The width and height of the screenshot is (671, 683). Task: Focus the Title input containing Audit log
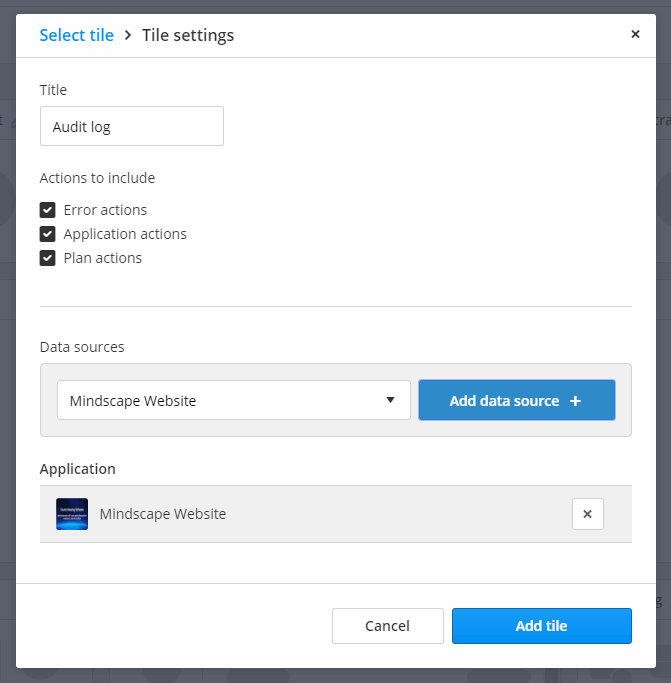point(131,127)
